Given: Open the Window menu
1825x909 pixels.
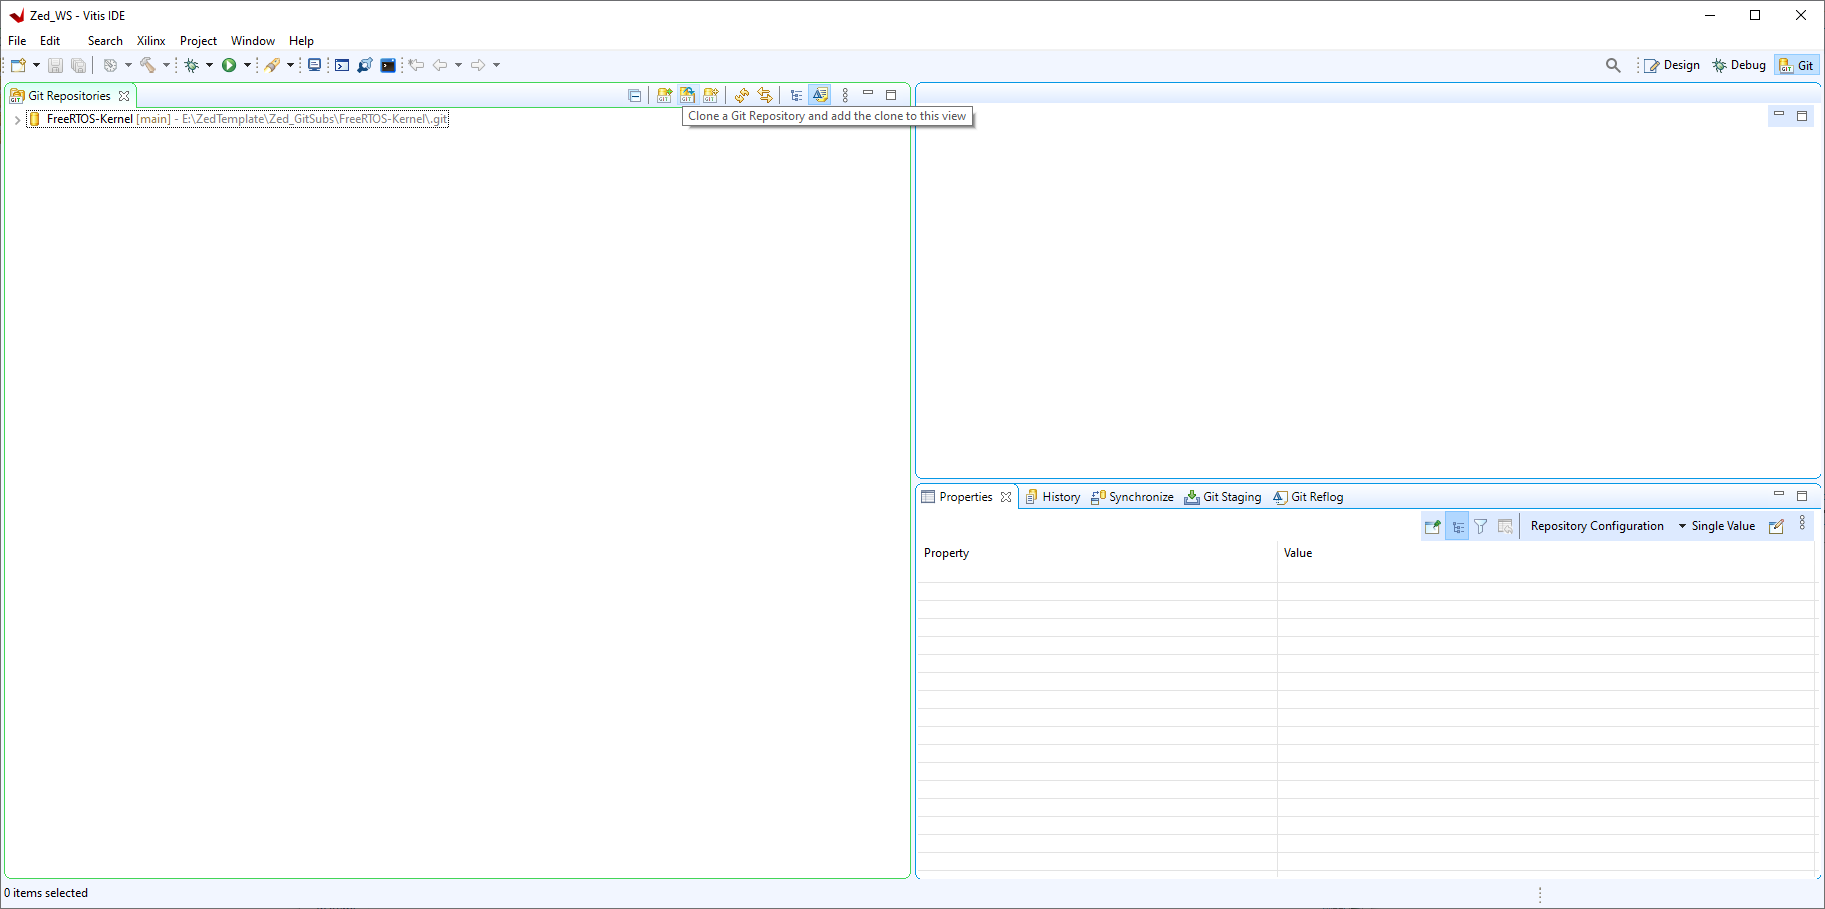Looking at the screenshot, I should tap(253, 41).
